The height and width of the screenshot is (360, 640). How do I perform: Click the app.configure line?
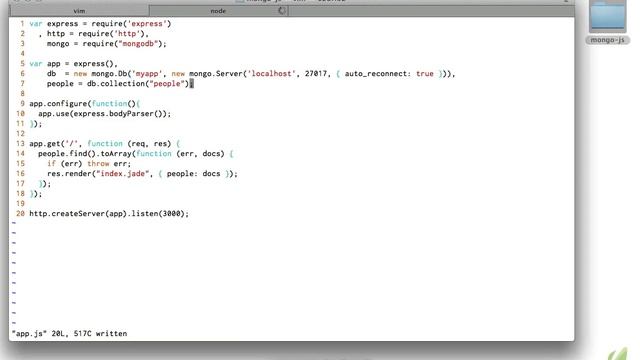pos(84,104)
